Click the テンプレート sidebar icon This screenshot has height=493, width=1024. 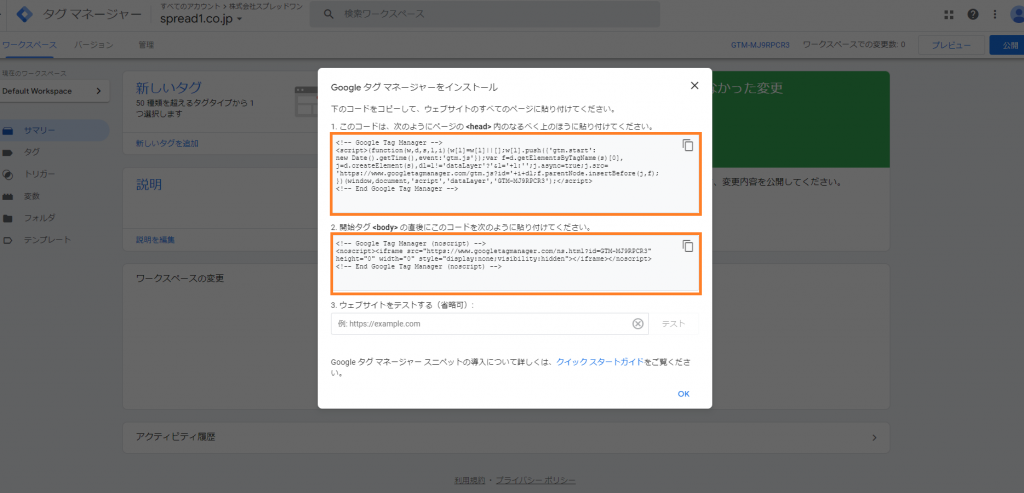tap(8, 240)
